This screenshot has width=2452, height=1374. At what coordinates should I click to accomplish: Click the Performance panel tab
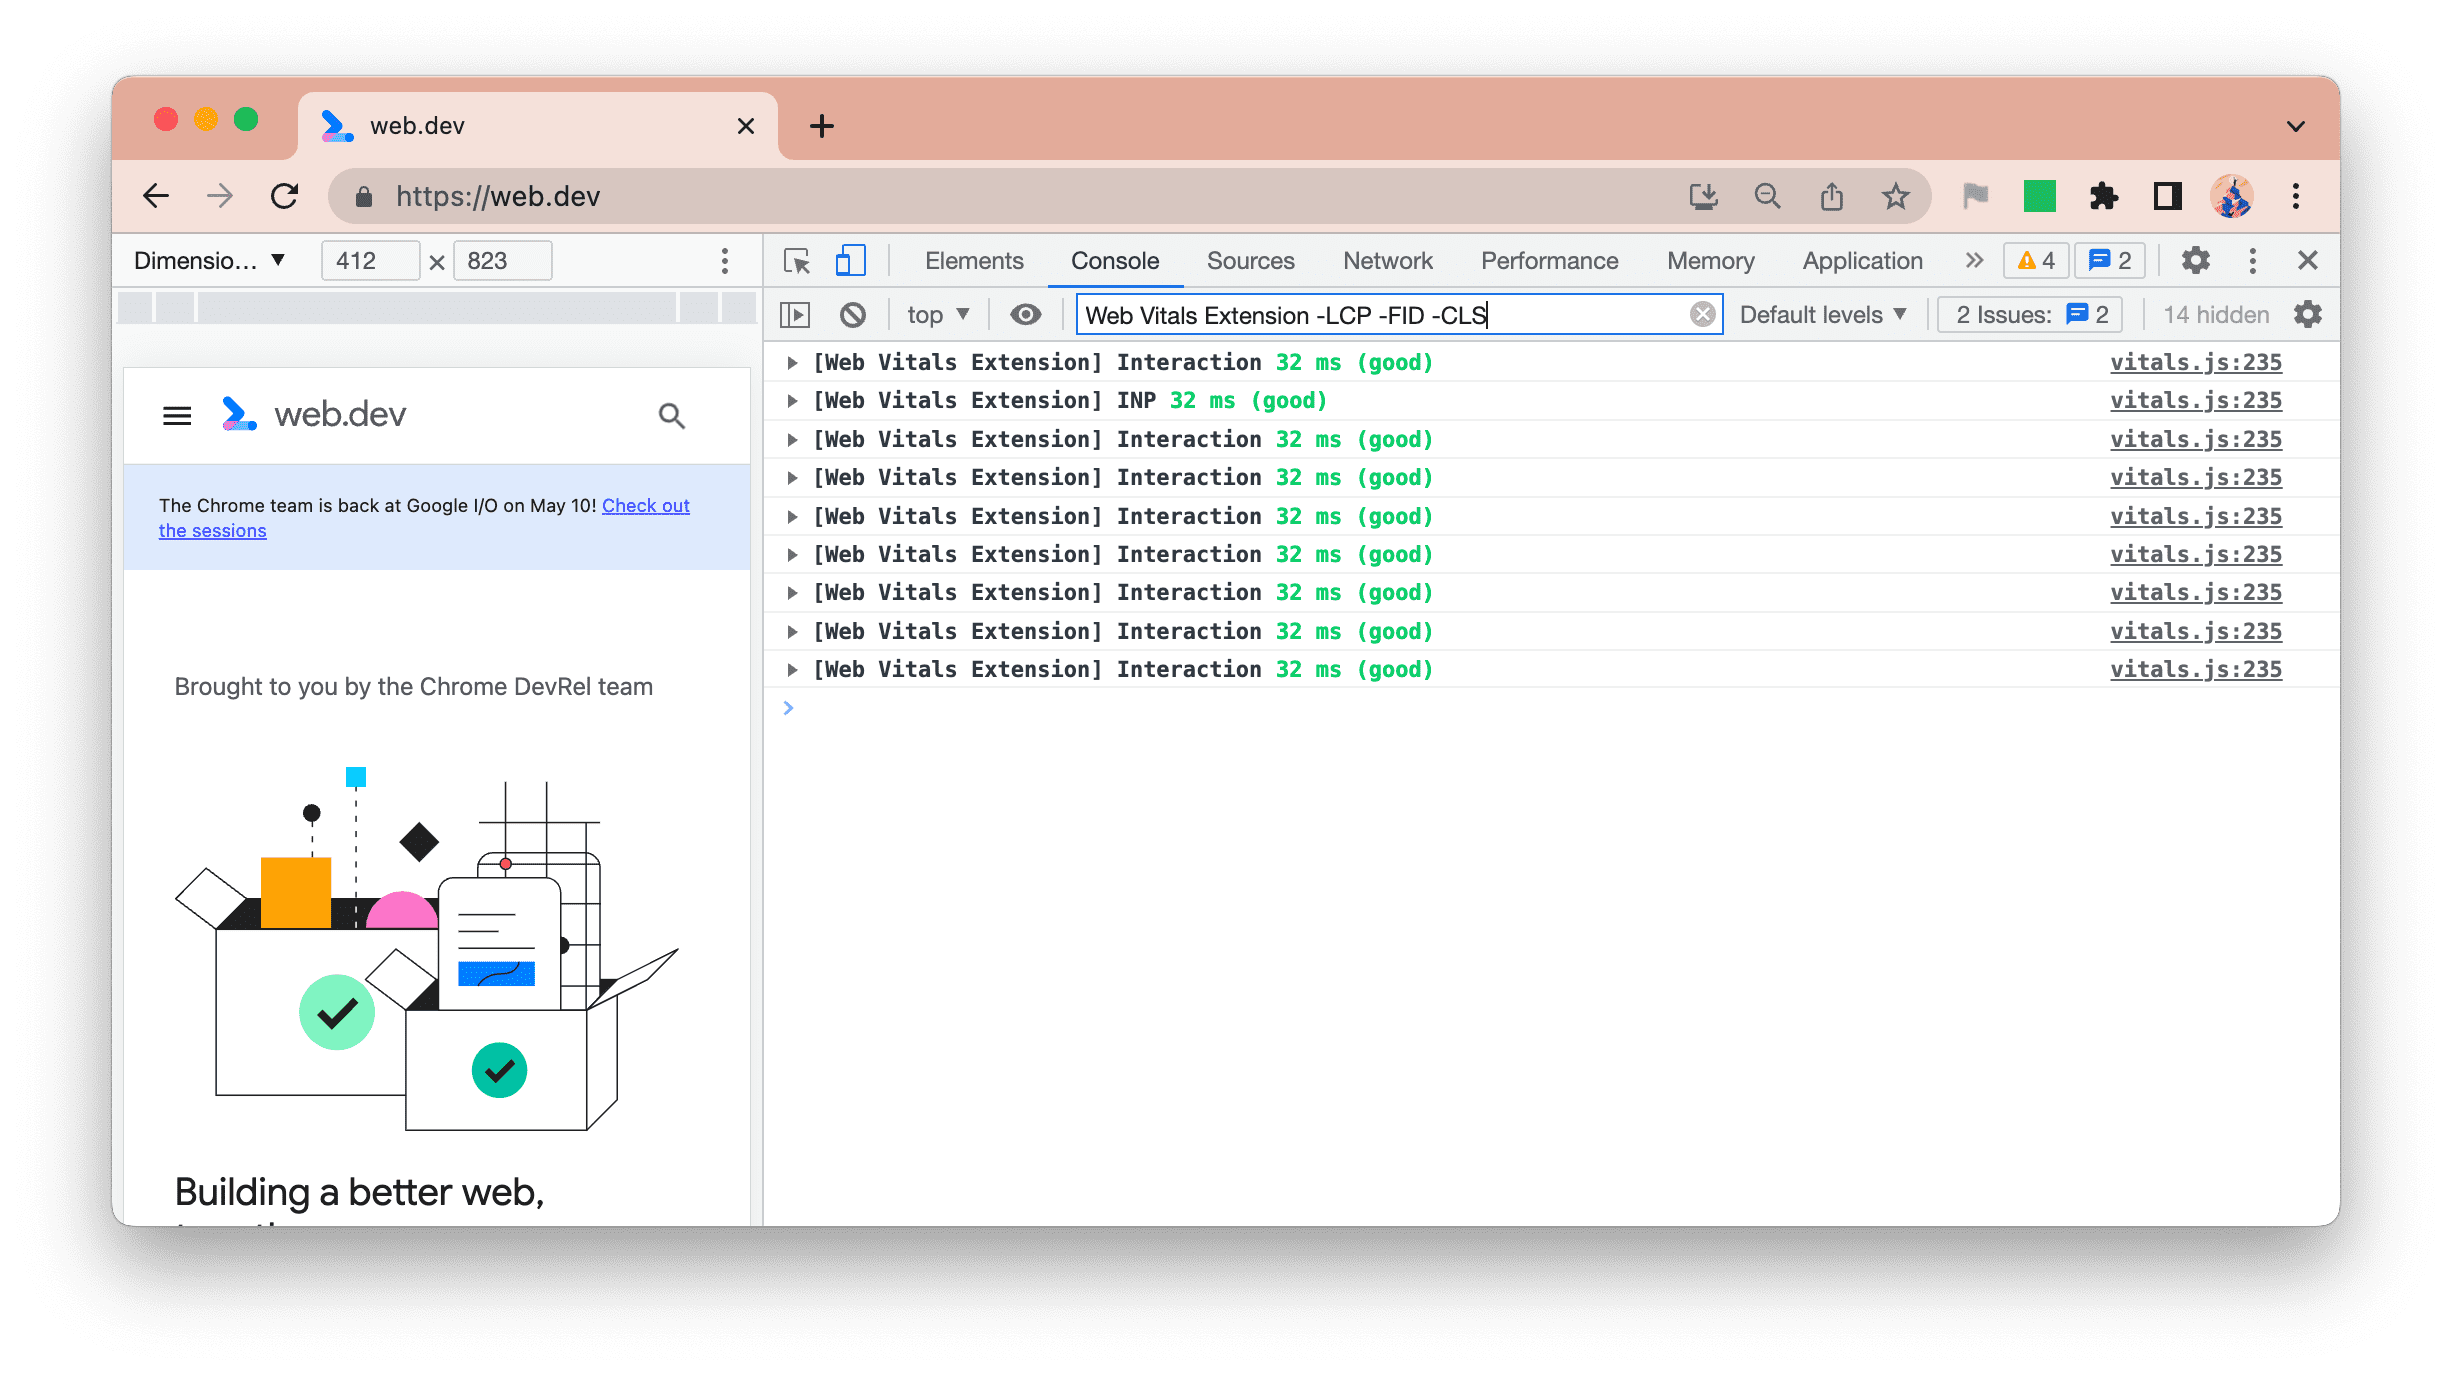pyautogui.click(x=1548, y=259)
